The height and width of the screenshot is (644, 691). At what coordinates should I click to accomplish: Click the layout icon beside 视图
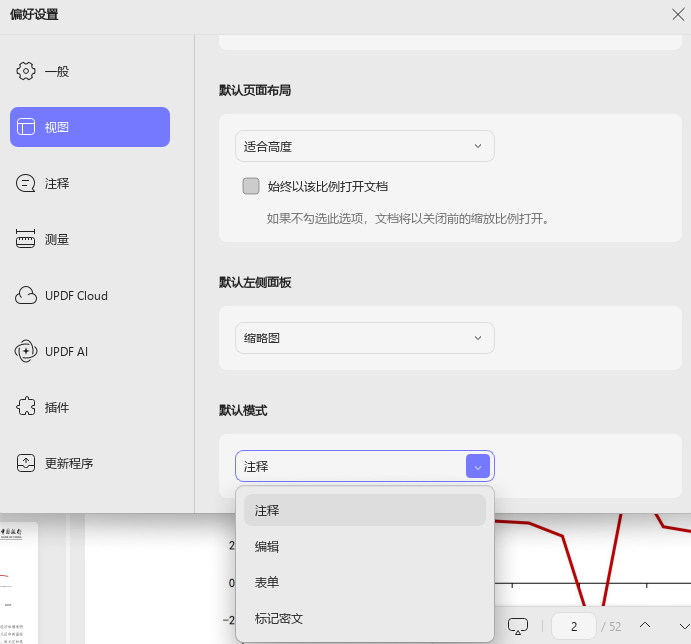click(x=26, y=127)
